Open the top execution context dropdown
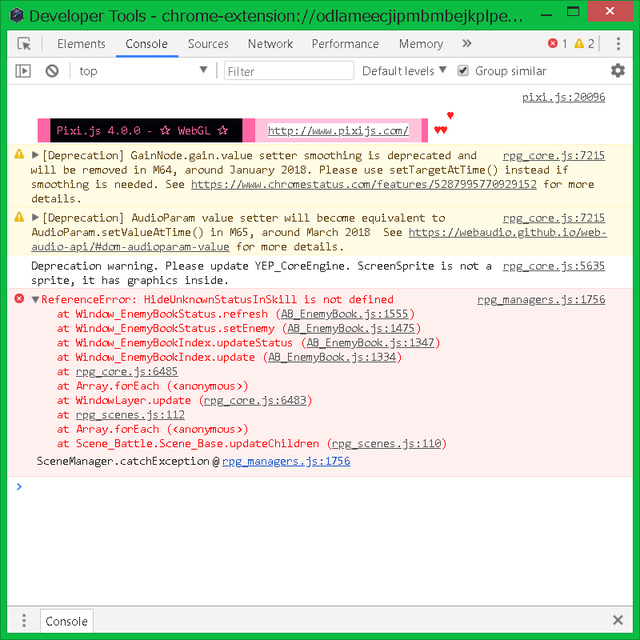This screenshot has width=640, height=640. click(x=142, y=71)
